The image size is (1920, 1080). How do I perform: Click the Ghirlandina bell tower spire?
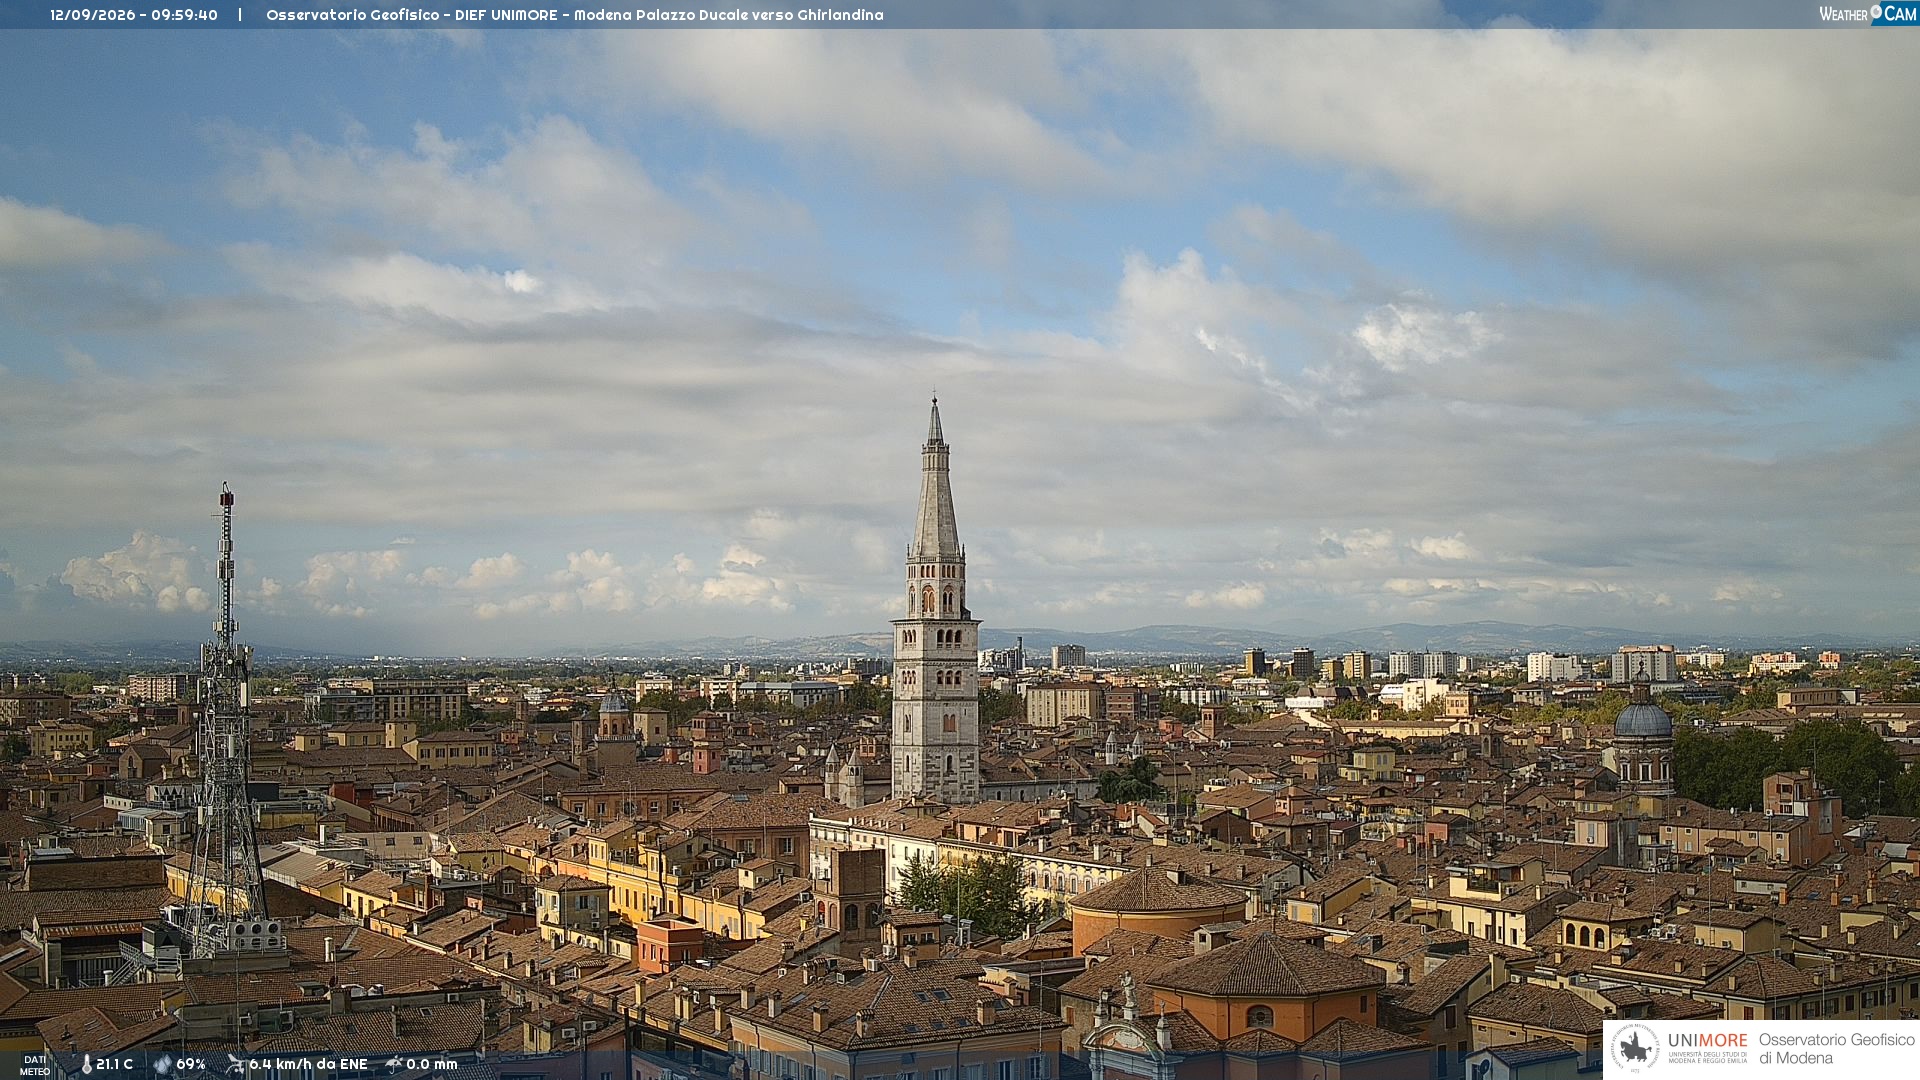[x=936, y=480]
